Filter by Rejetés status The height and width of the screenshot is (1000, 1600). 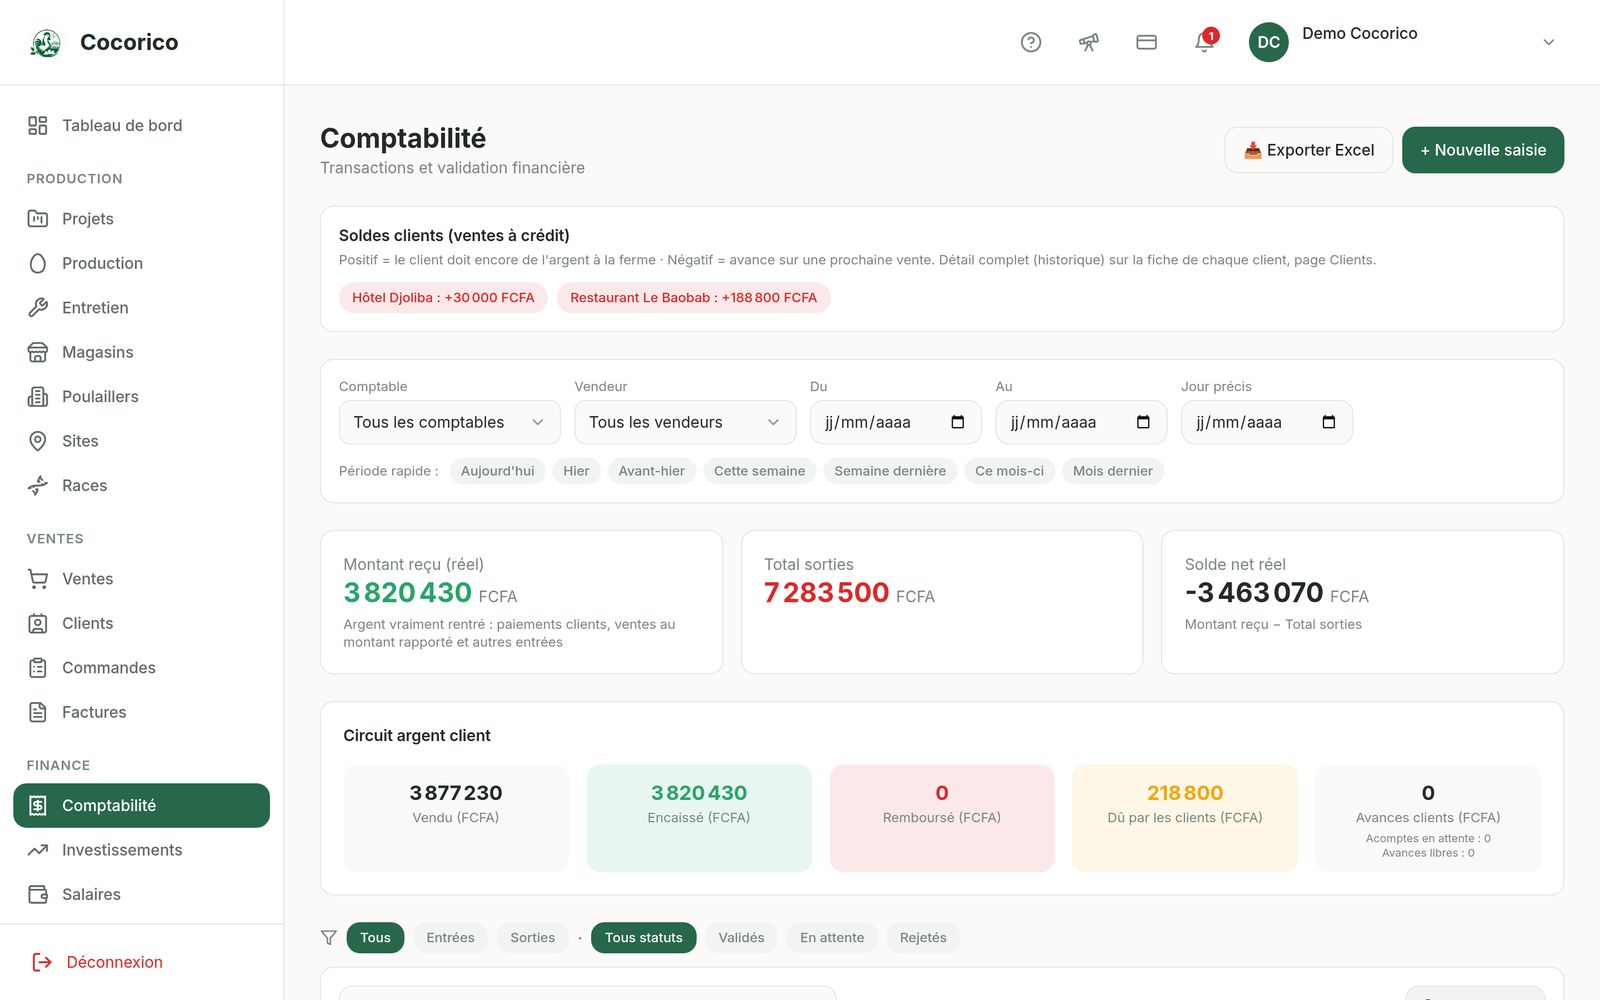coord(923,938)
